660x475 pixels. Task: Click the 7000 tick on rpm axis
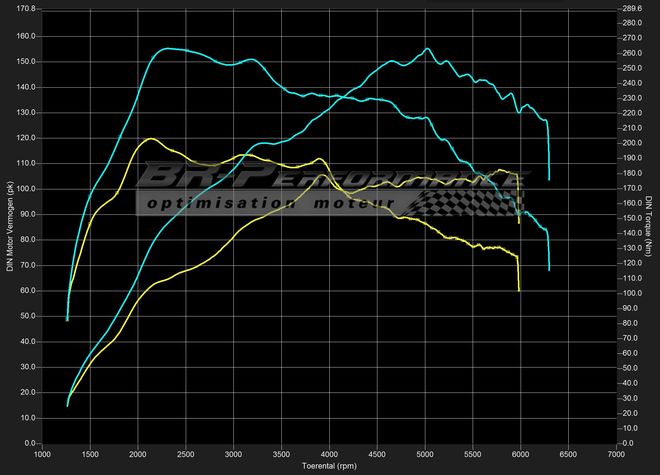616,453
